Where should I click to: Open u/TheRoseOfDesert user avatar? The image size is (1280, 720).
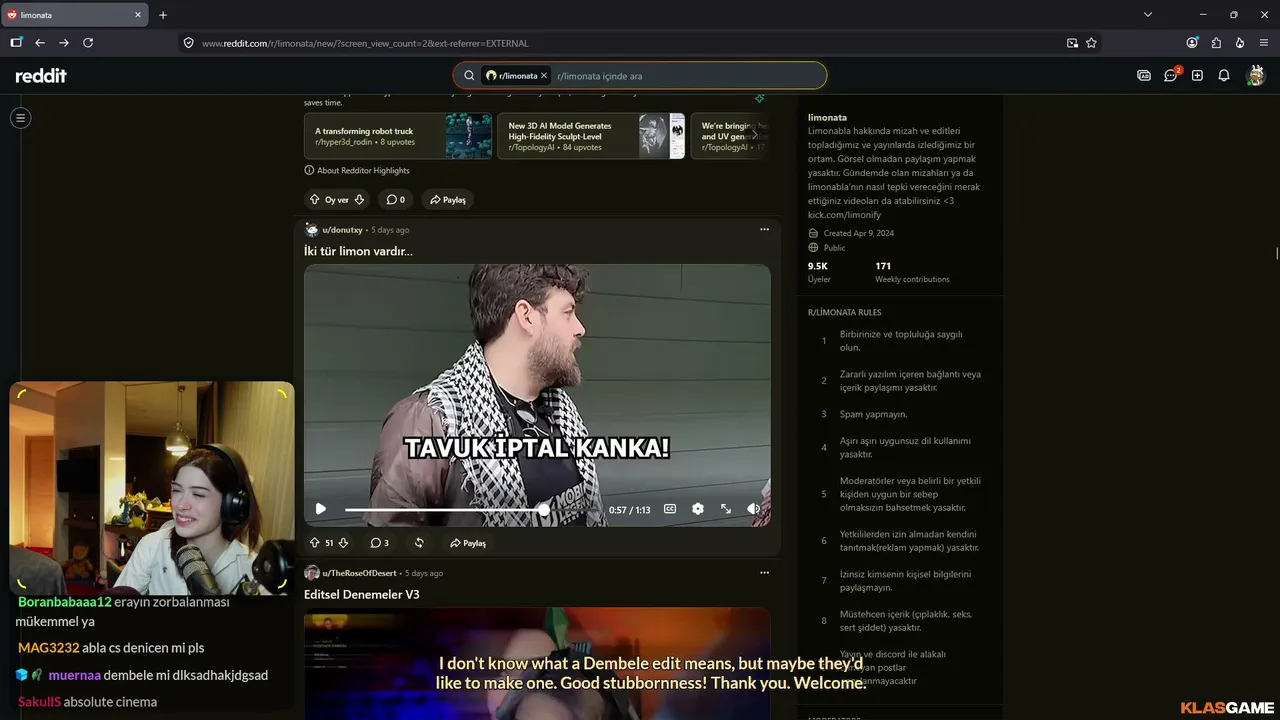[x=312, y=573]
